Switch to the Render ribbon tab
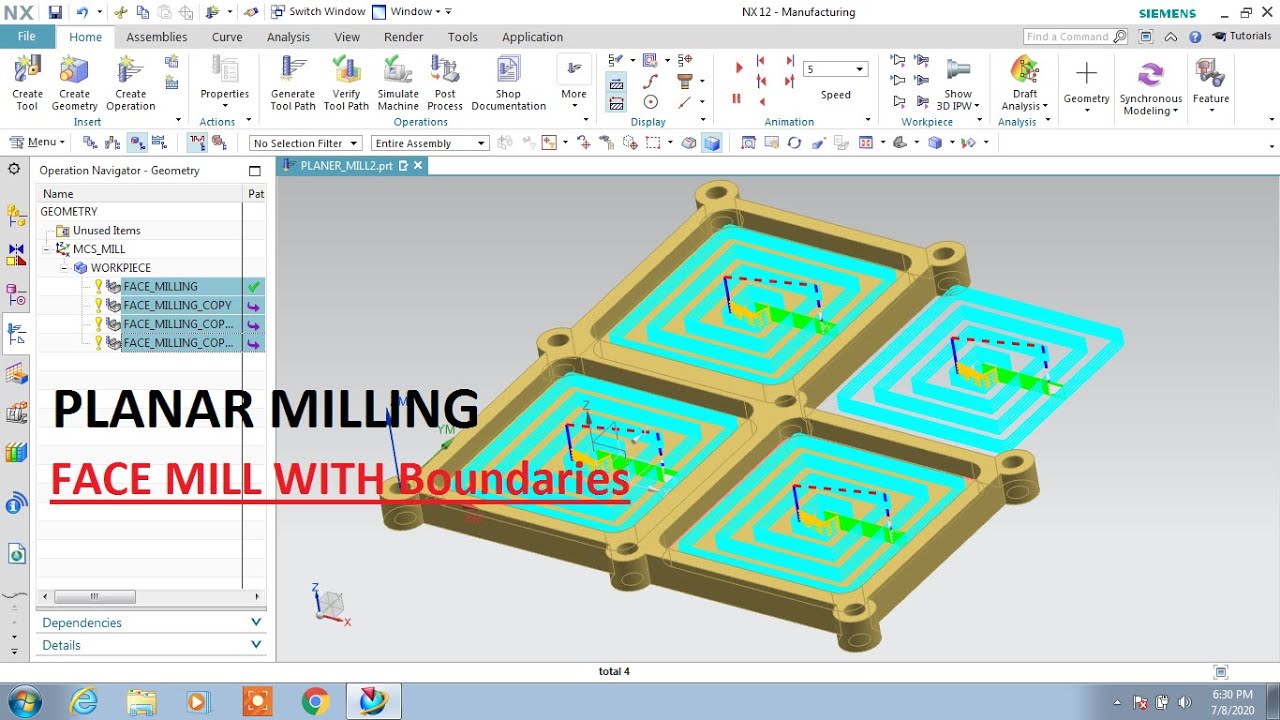Viewport: 1280px width, 720px height. point(404,37)
